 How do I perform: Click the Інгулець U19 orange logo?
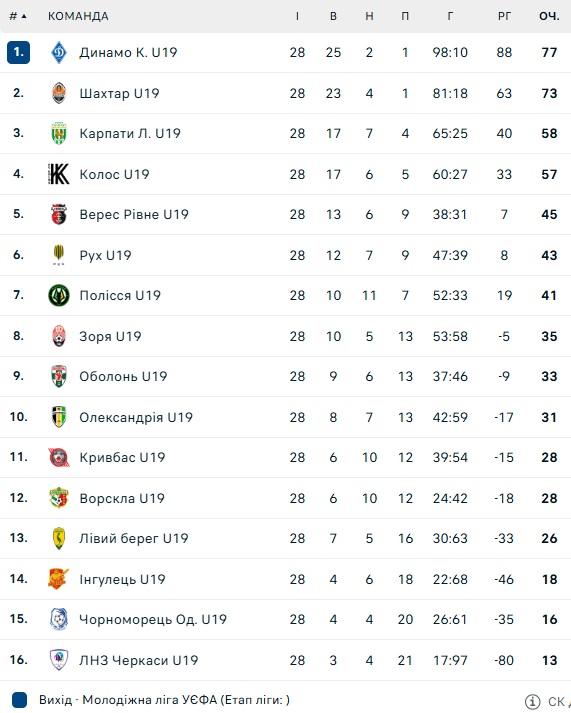tap(59, 579)
